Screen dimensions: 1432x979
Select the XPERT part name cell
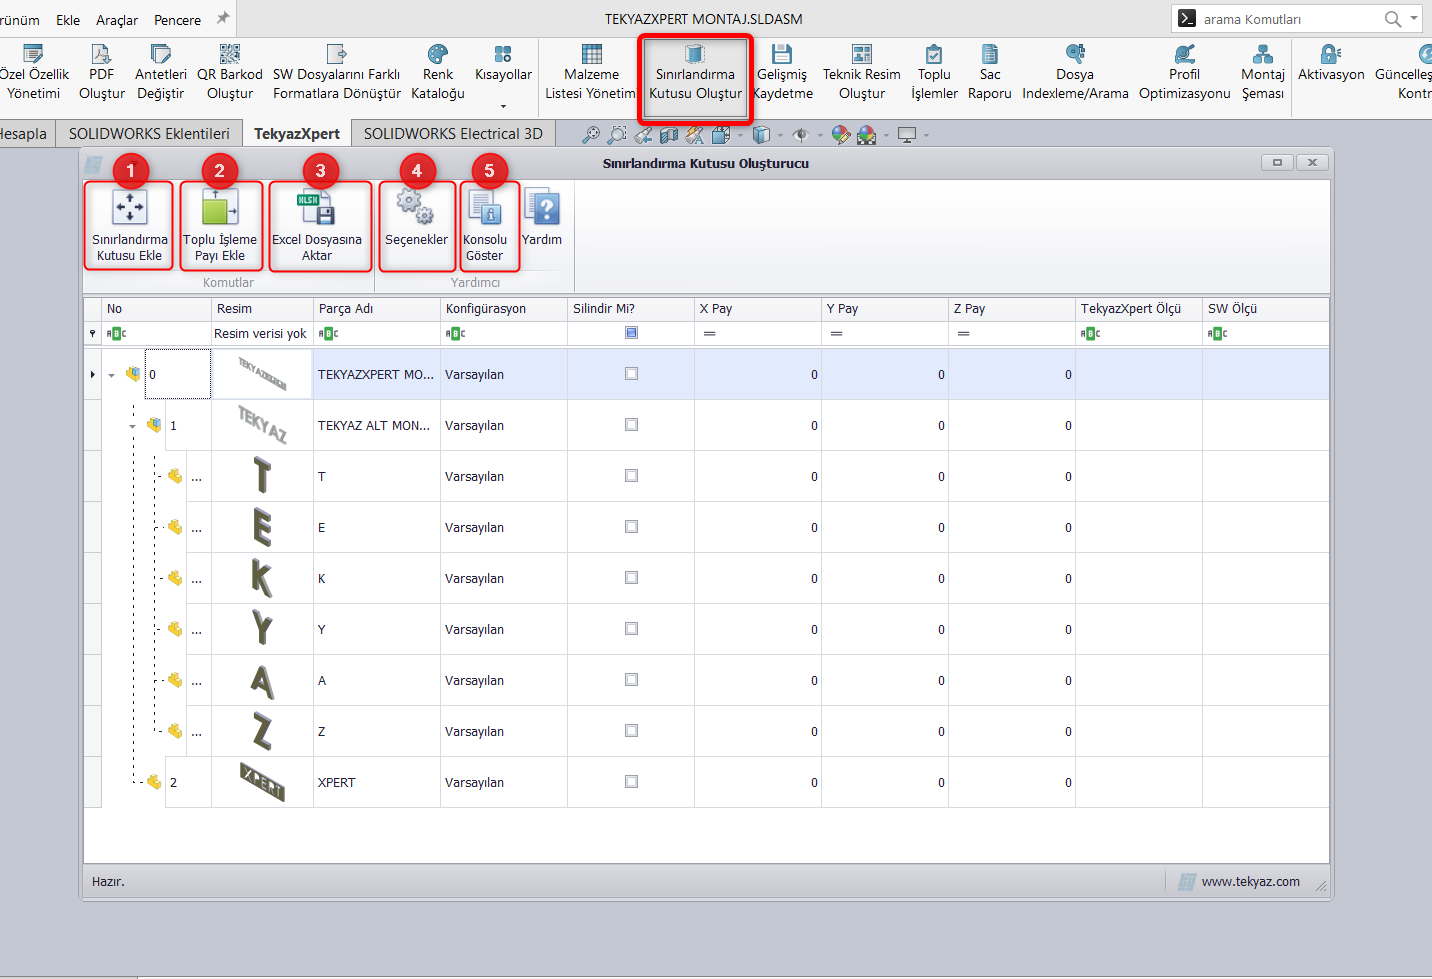click(x=377, y=782)
